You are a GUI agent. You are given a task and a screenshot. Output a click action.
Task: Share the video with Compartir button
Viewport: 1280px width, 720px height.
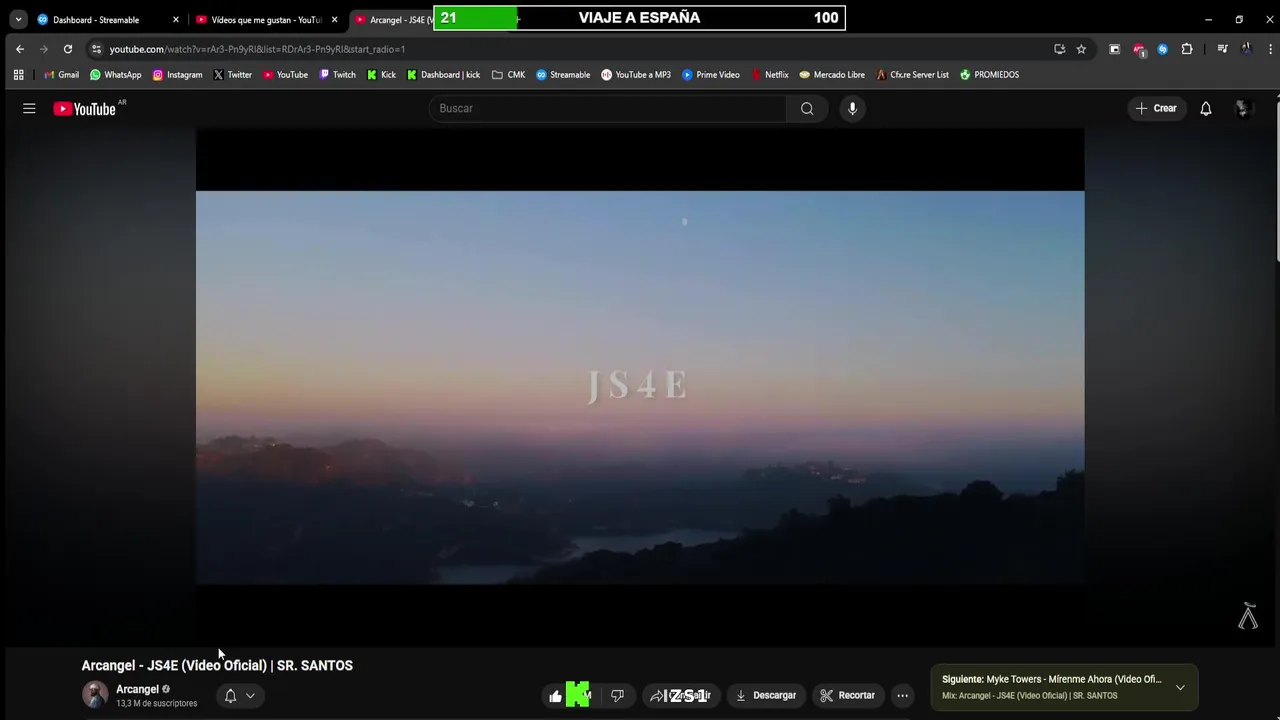click(680, 696)
